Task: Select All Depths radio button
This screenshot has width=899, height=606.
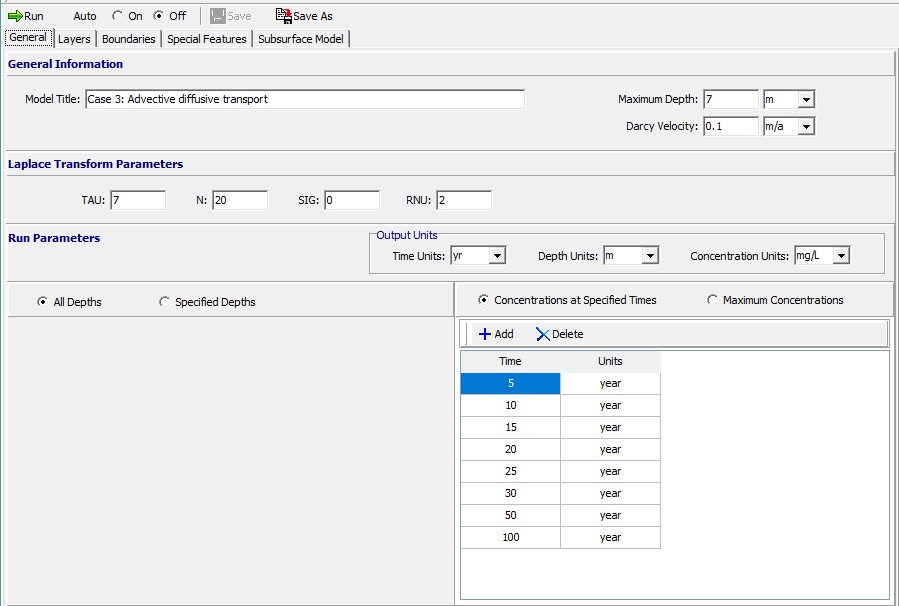Action: 42,302
